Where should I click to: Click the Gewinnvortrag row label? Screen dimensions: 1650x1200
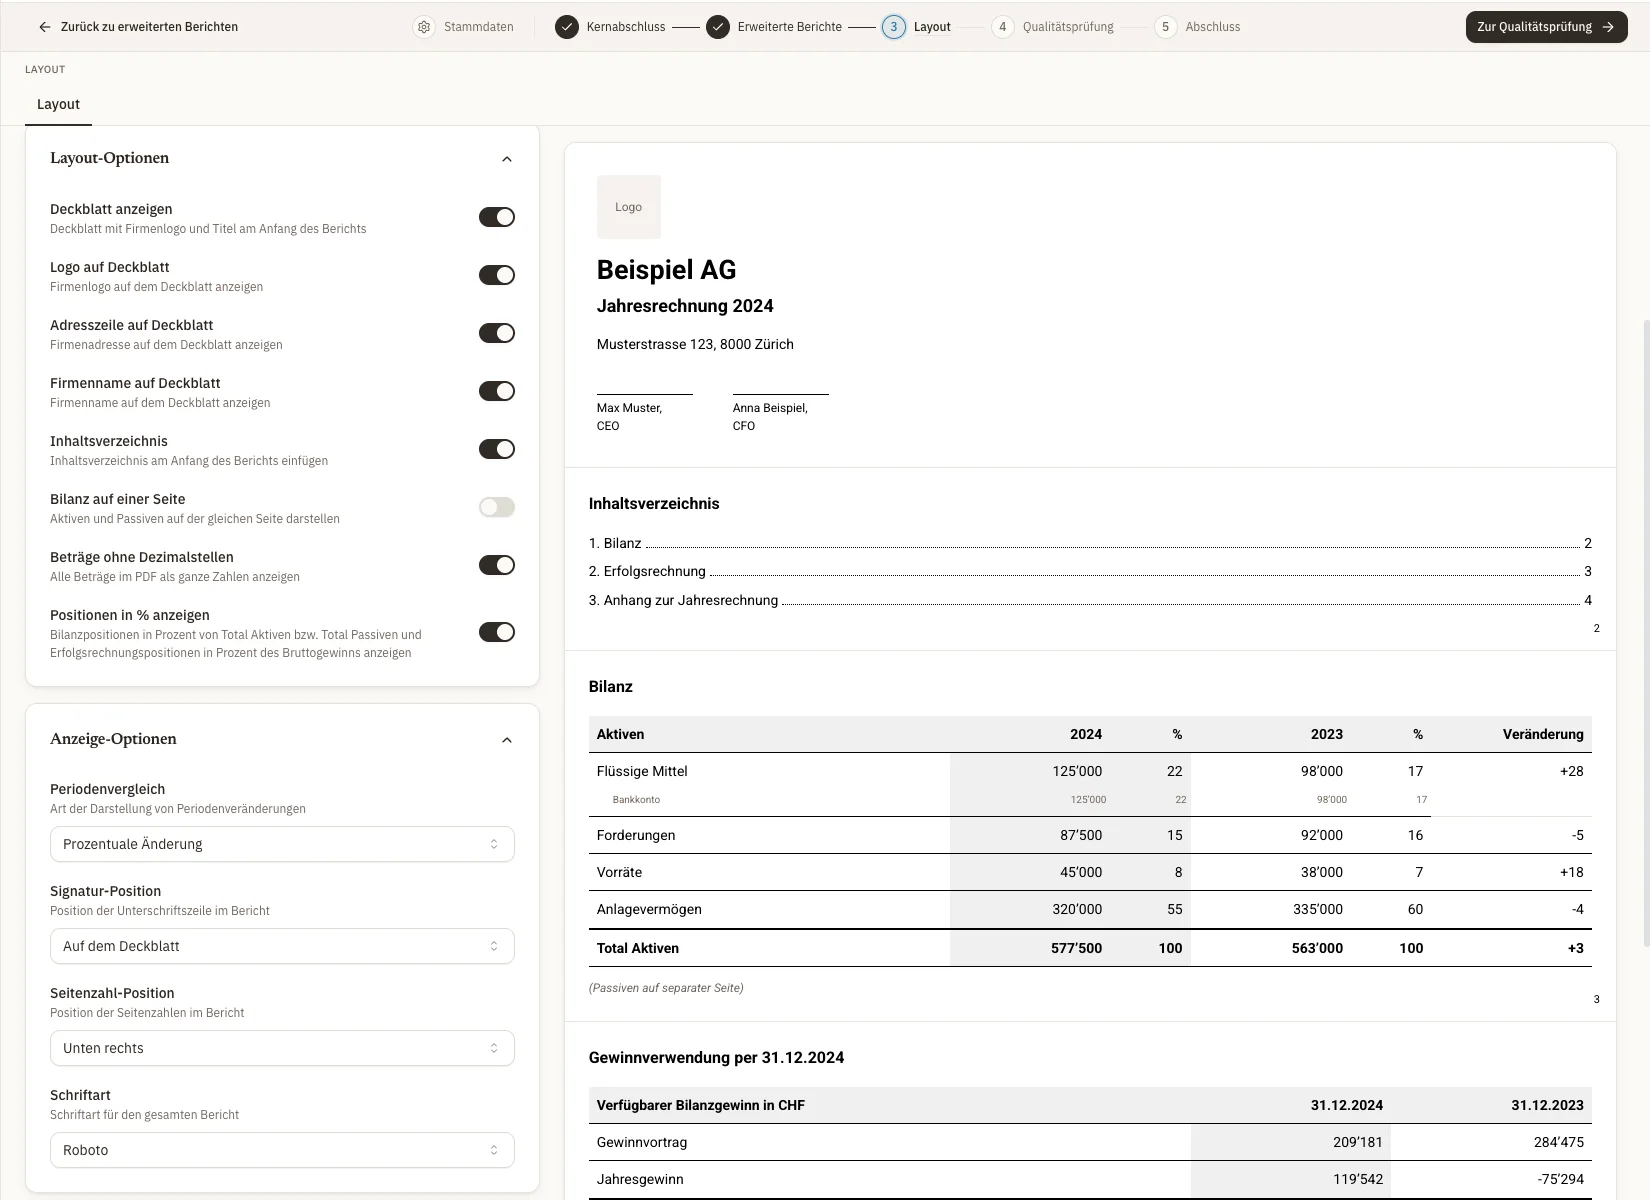click(642, 1142)
